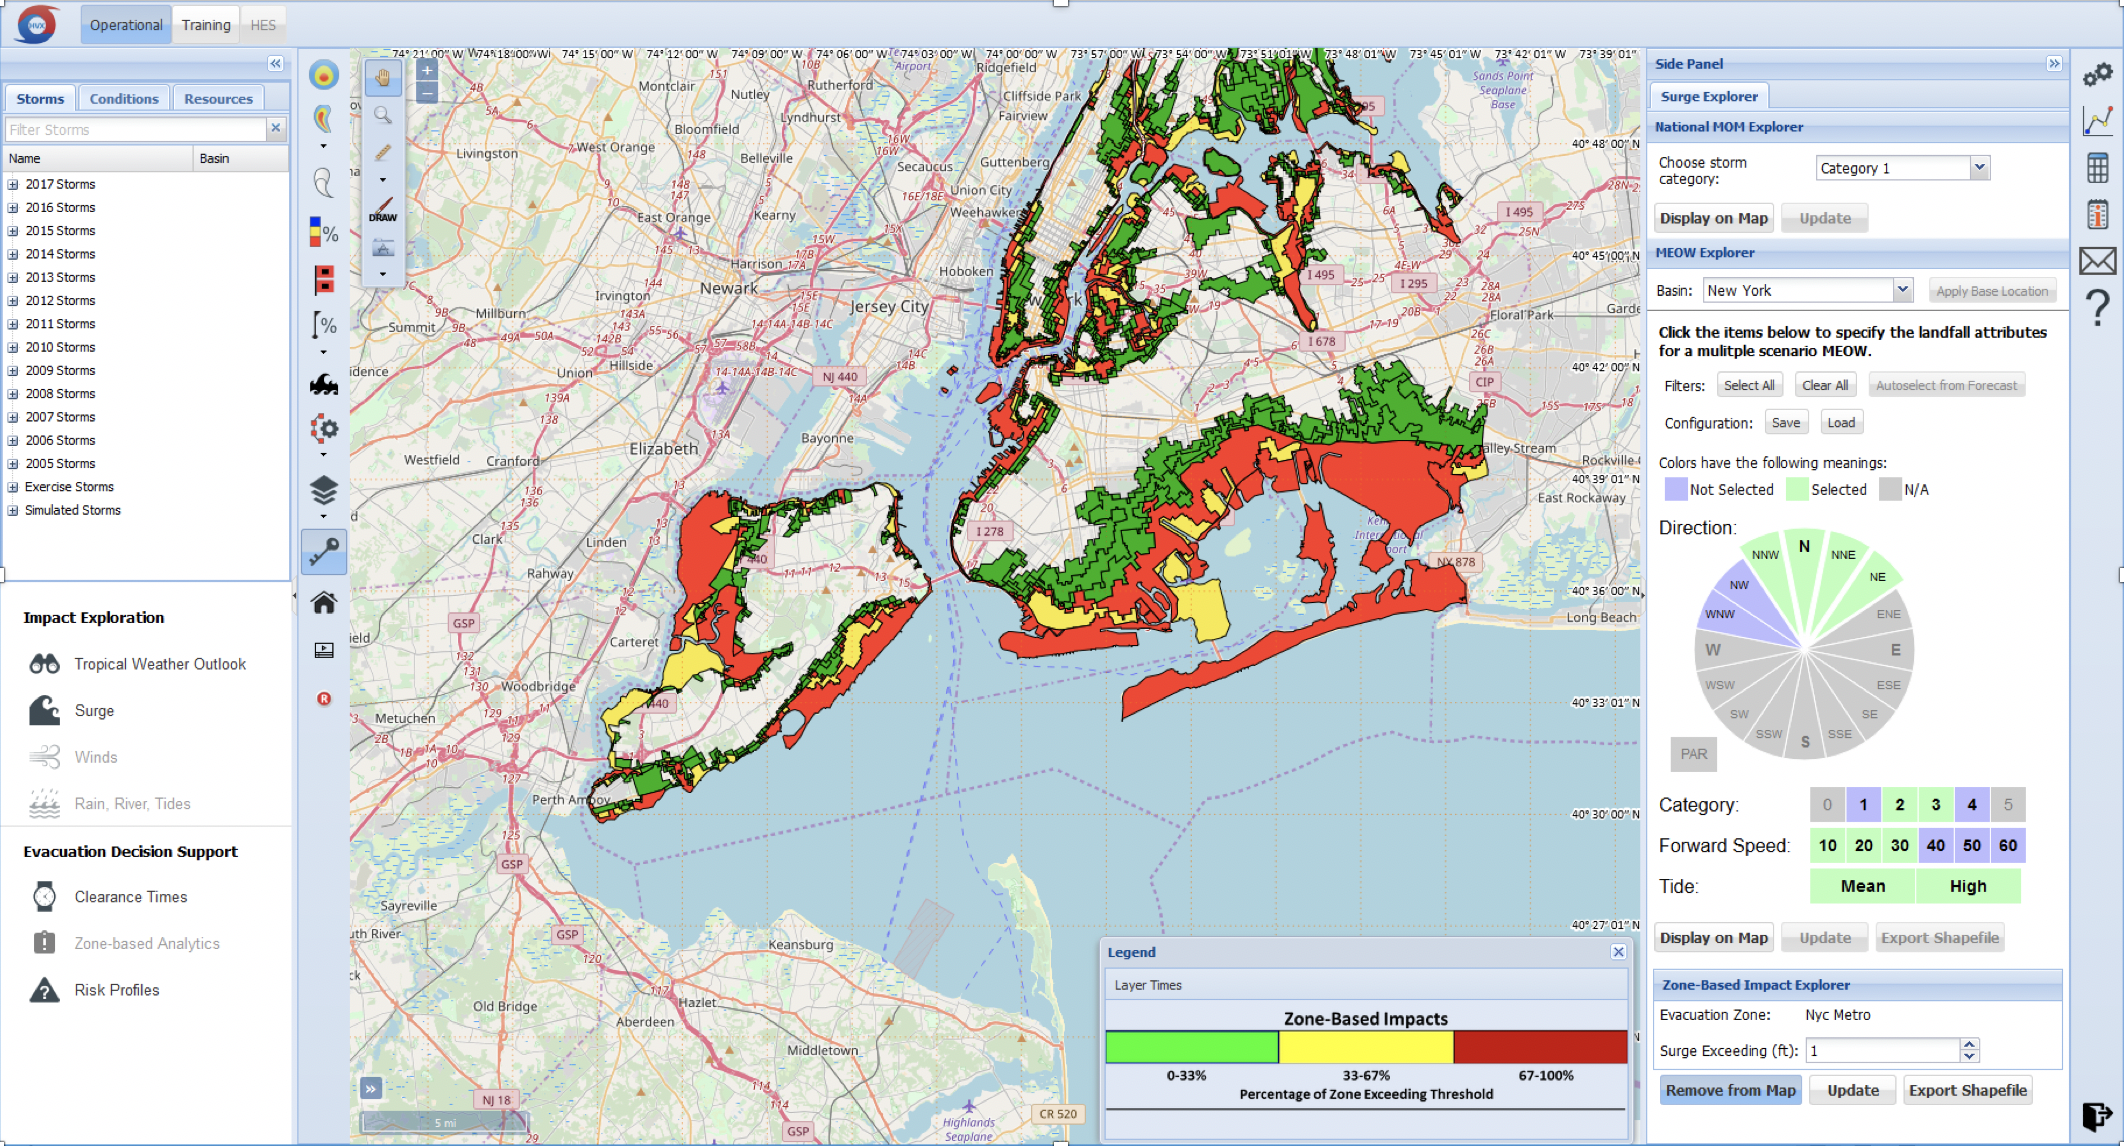
Task: Click the red warning flags icon
Action: pyautogui.click(x=324, y=280)
